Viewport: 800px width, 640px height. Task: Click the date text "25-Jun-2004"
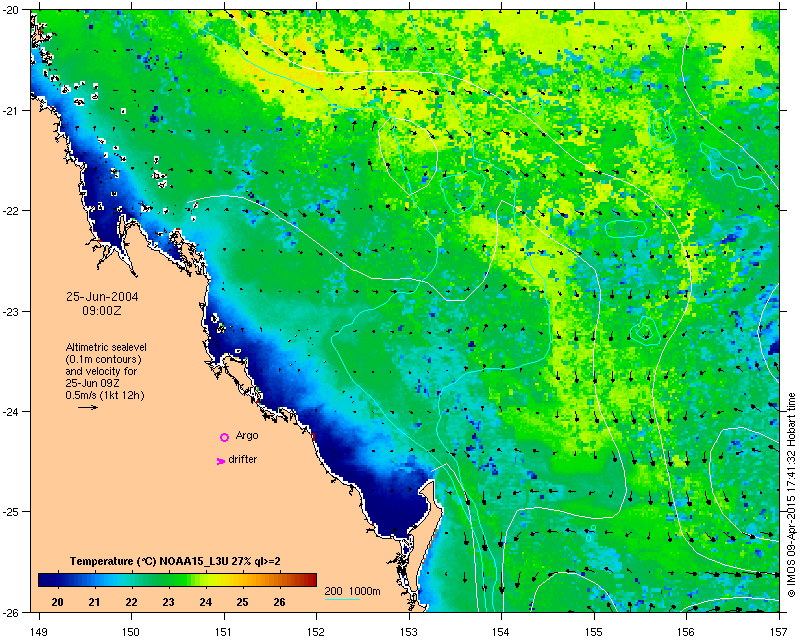point(102,297)
